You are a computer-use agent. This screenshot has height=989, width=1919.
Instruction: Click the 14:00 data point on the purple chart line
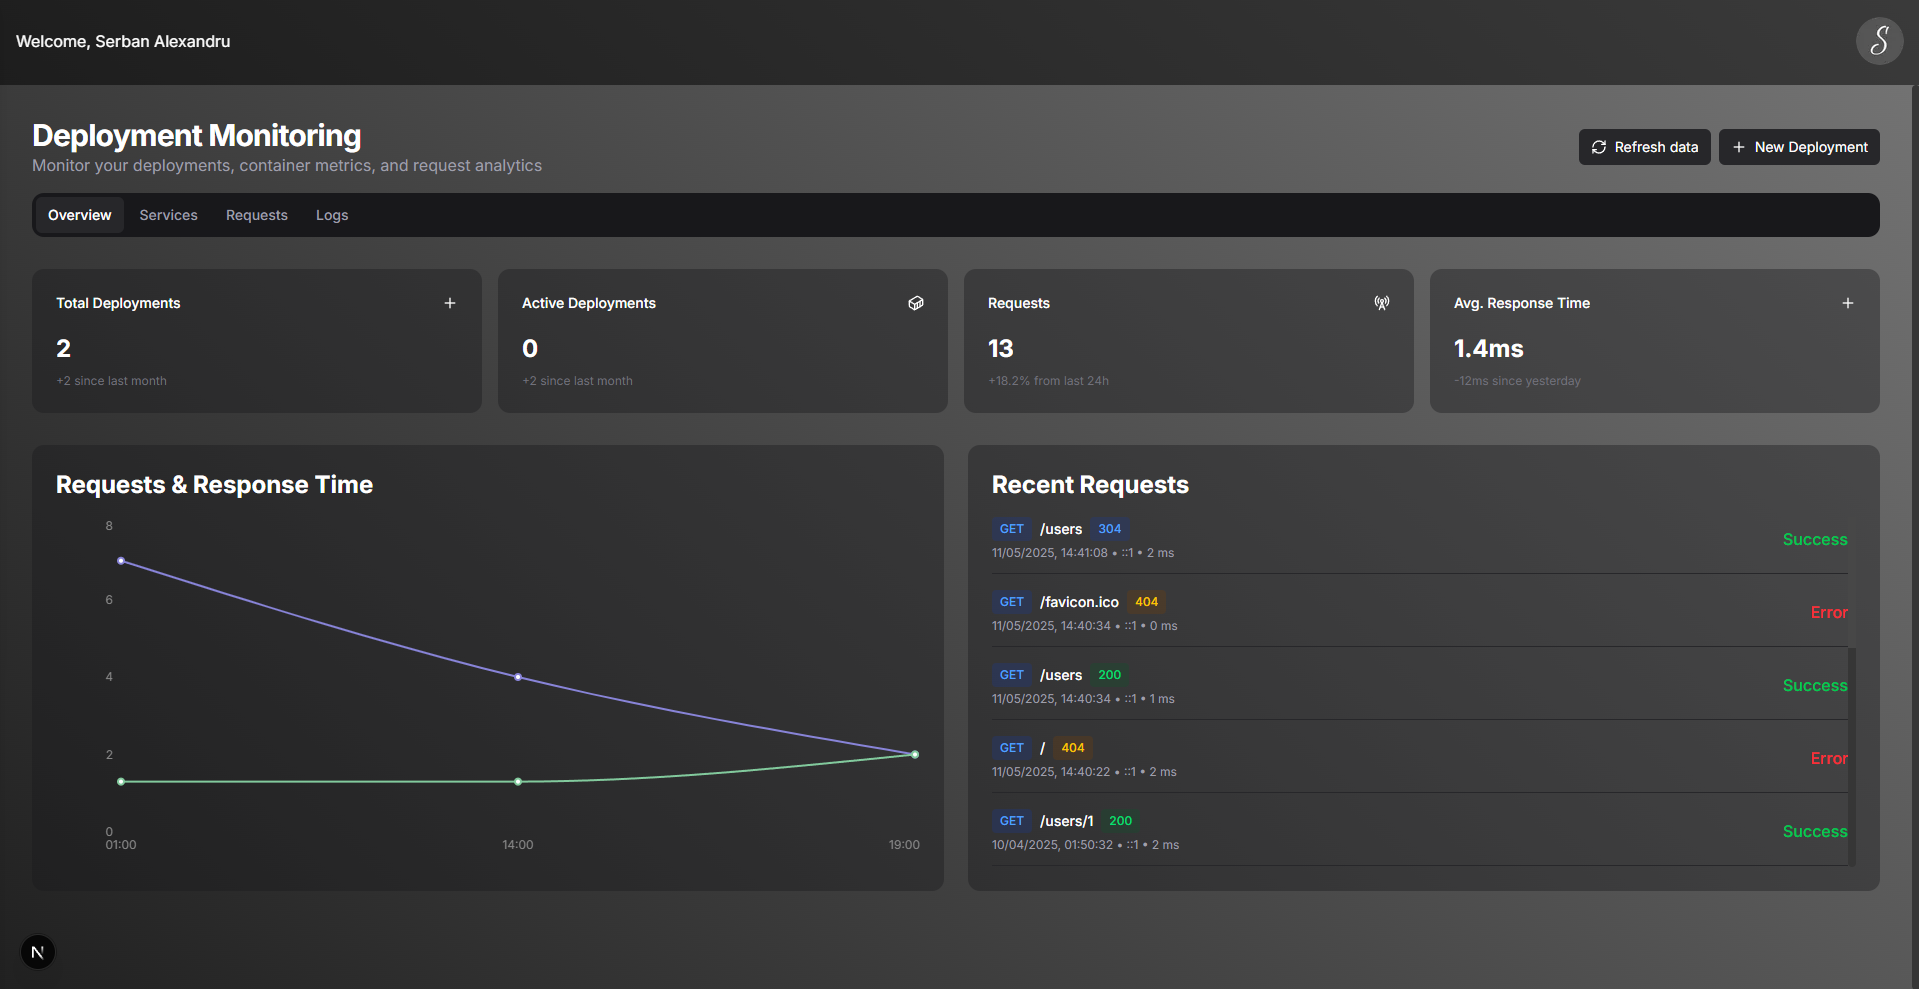click(517, 677)
